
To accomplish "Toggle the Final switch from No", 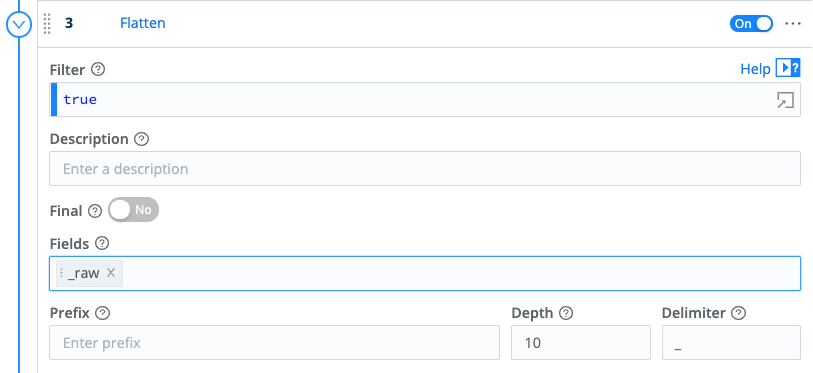I will point(133,210).
